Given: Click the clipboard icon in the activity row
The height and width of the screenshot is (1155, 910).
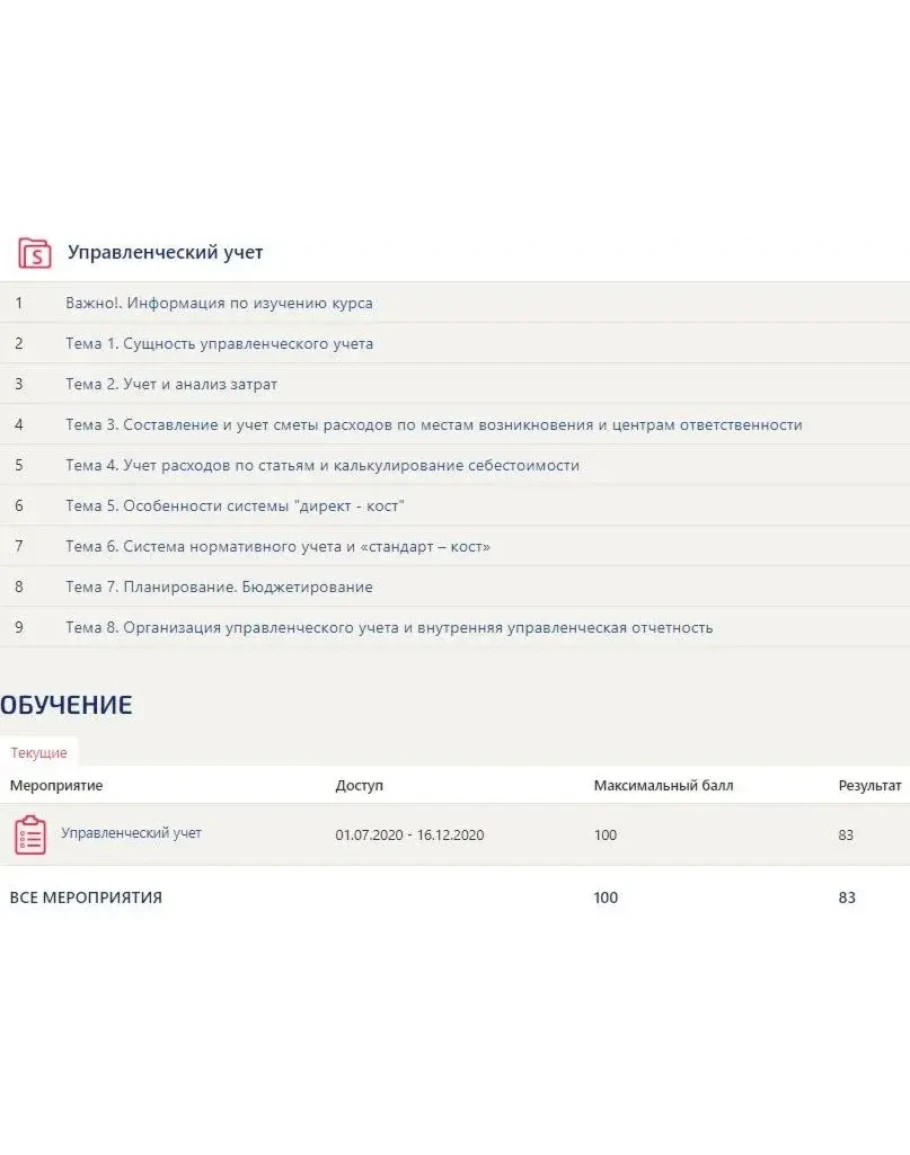Looking at the screenshot, I should tap(31, 835).
